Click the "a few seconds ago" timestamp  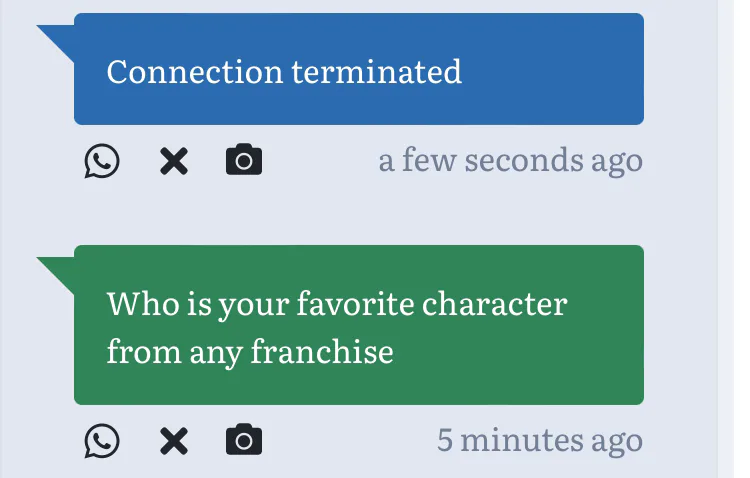point(510,160)
